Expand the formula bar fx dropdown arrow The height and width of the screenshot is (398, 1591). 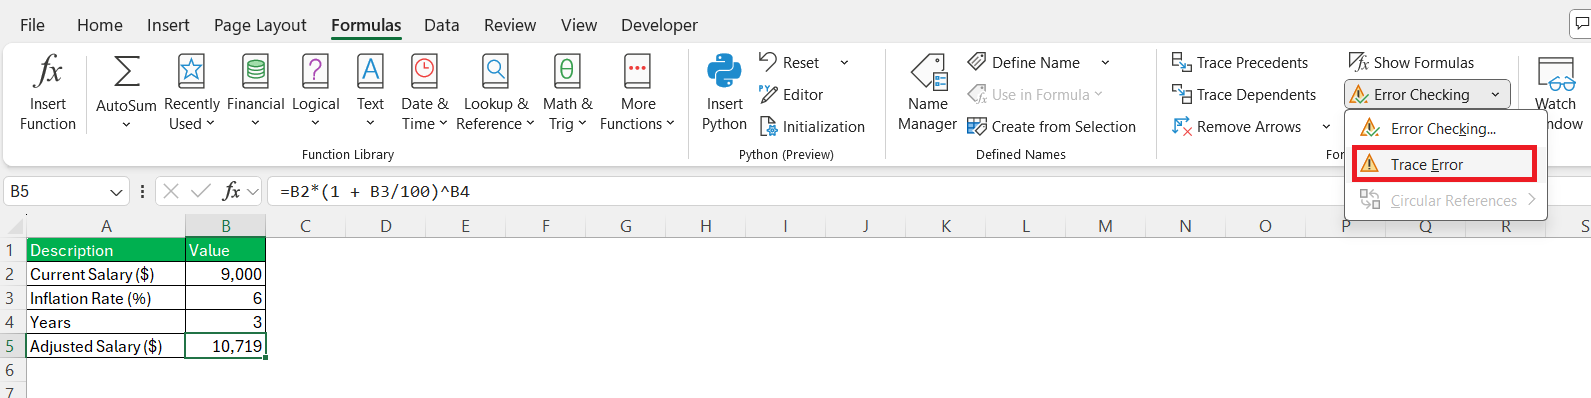tap(252, 191)
